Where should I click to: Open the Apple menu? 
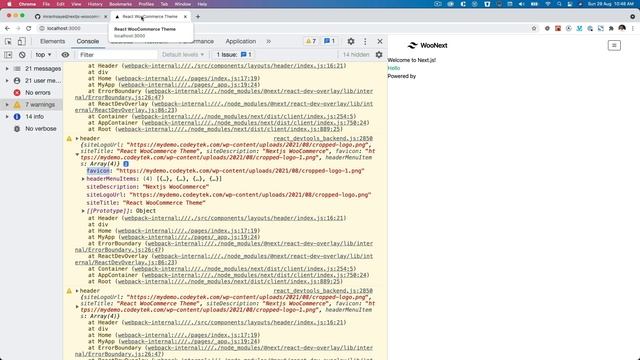tap(9, 4)
